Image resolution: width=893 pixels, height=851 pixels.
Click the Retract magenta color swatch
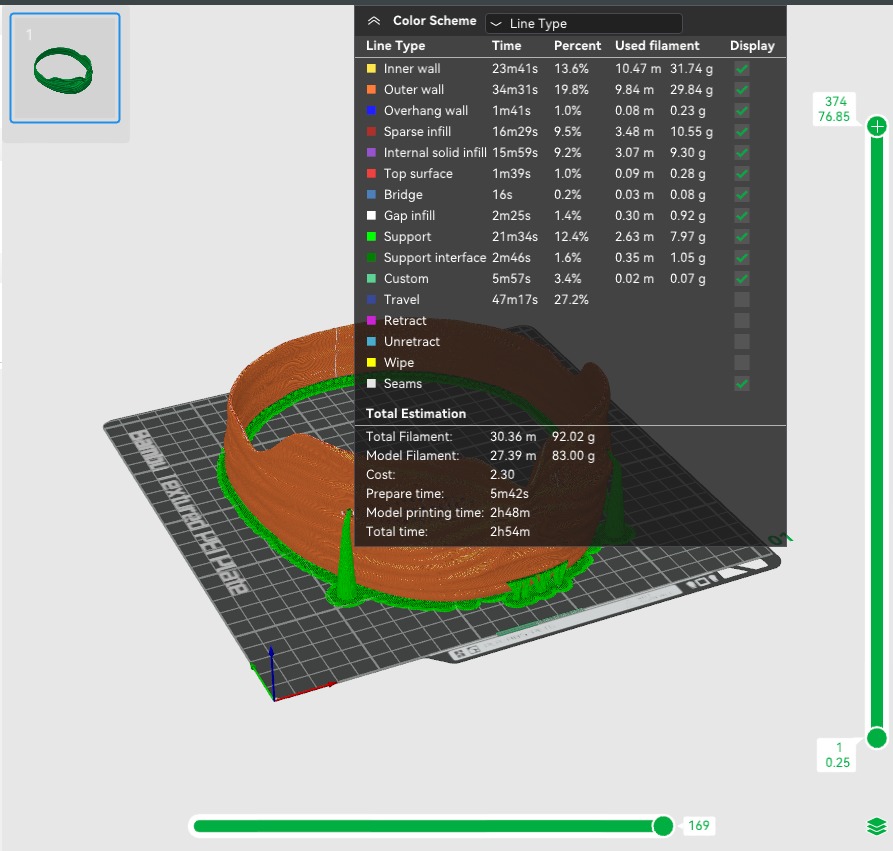coord(371,321)
